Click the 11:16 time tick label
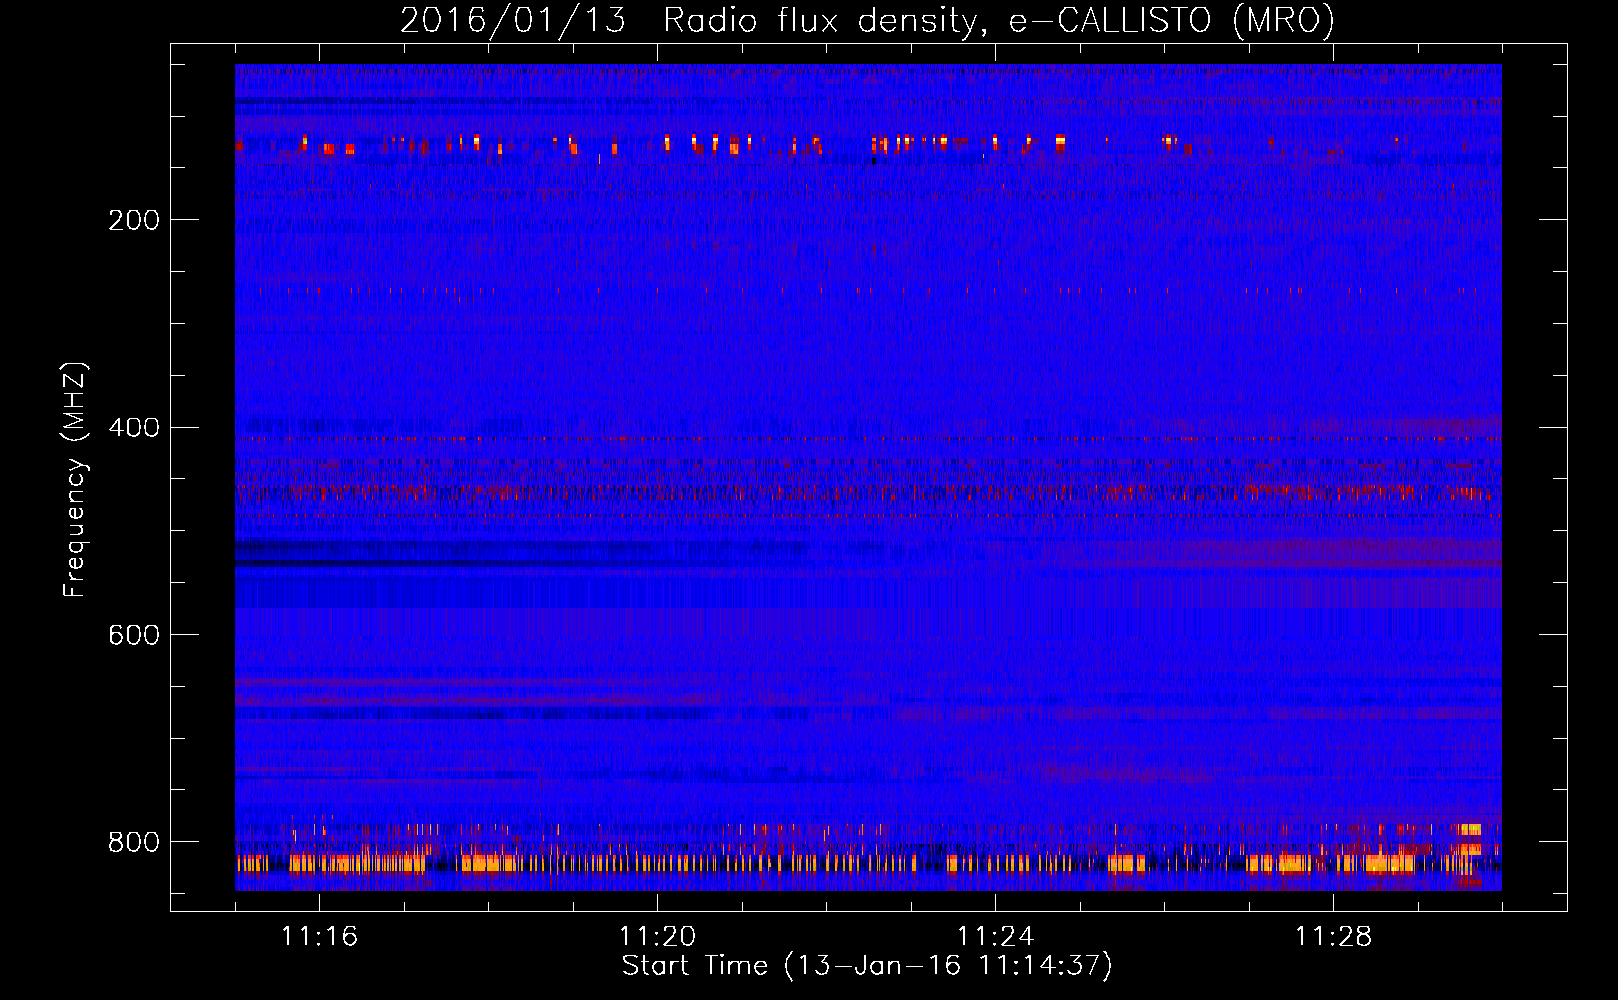Viewport: 1618px width, 1000px height. pyautogui.click(x=319, y=936)
